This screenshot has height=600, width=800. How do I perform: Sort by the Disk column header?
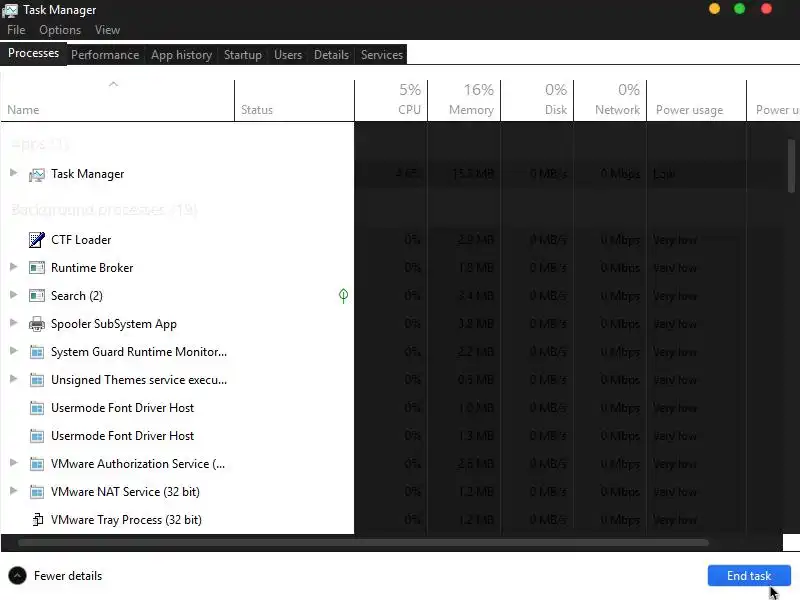tap(537, 101)
